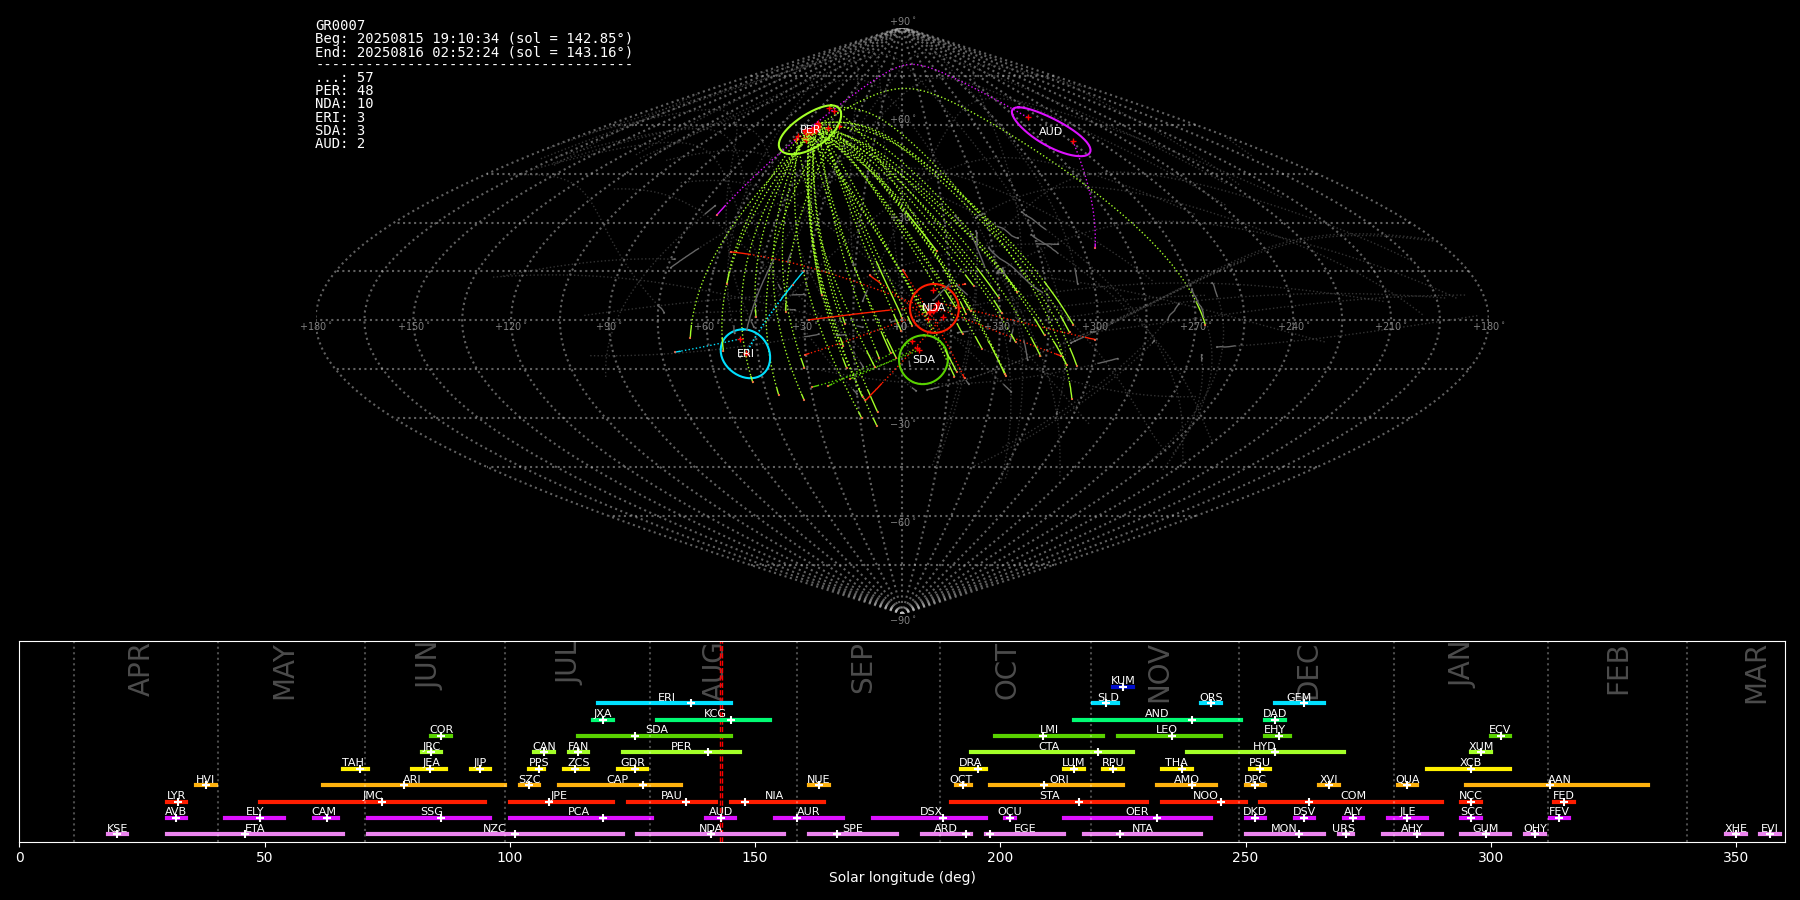Click the ETA shower bar in the timeline
Screen dimensions: 1800x900
254,834
